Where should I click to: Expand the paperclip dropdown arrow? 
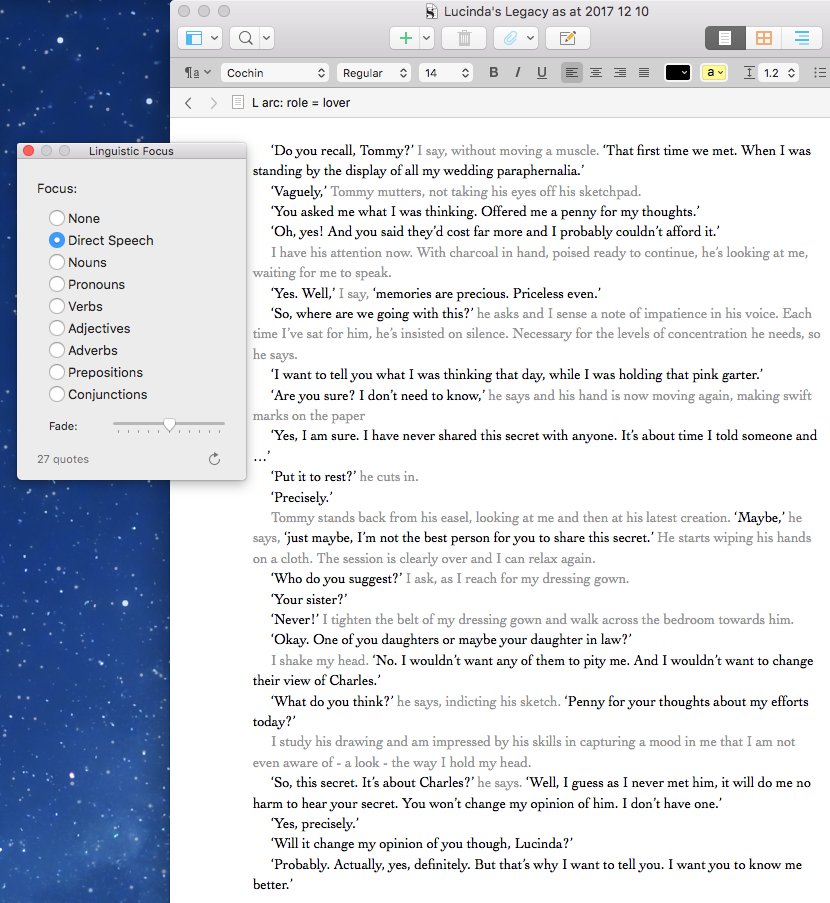(x=530, y=39)
